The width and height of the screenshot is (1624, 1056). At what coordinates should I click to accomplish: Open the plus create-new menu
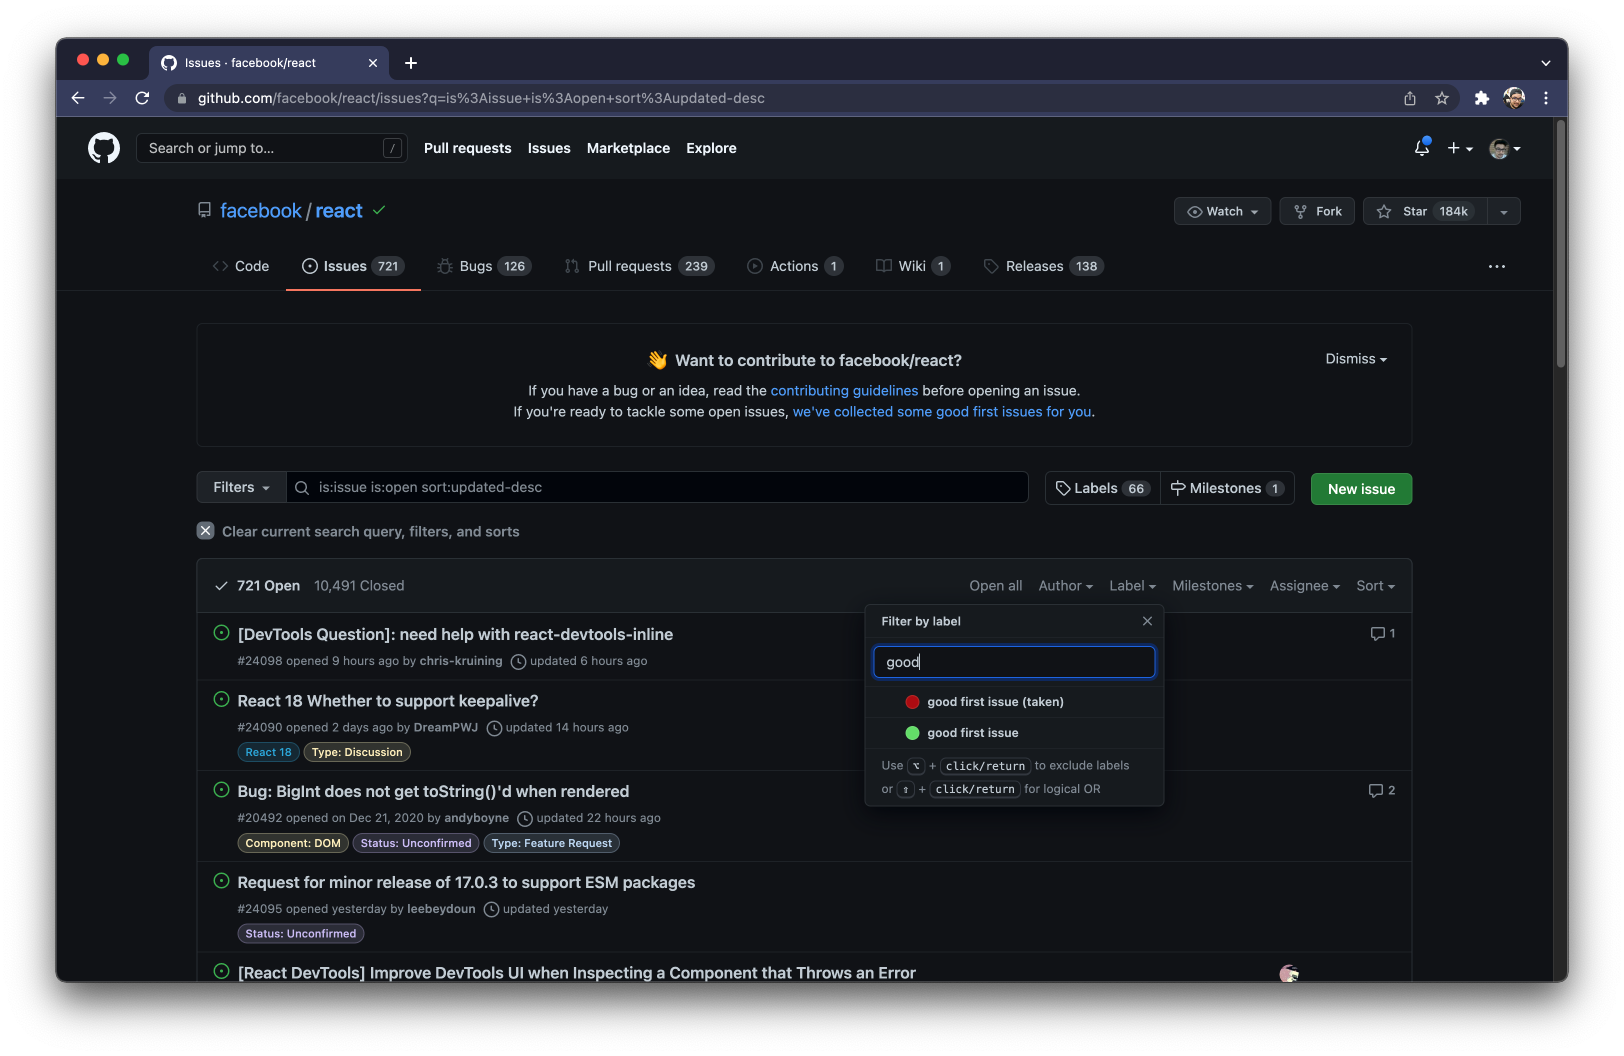pyautogui.click(x=1460, y=148)
